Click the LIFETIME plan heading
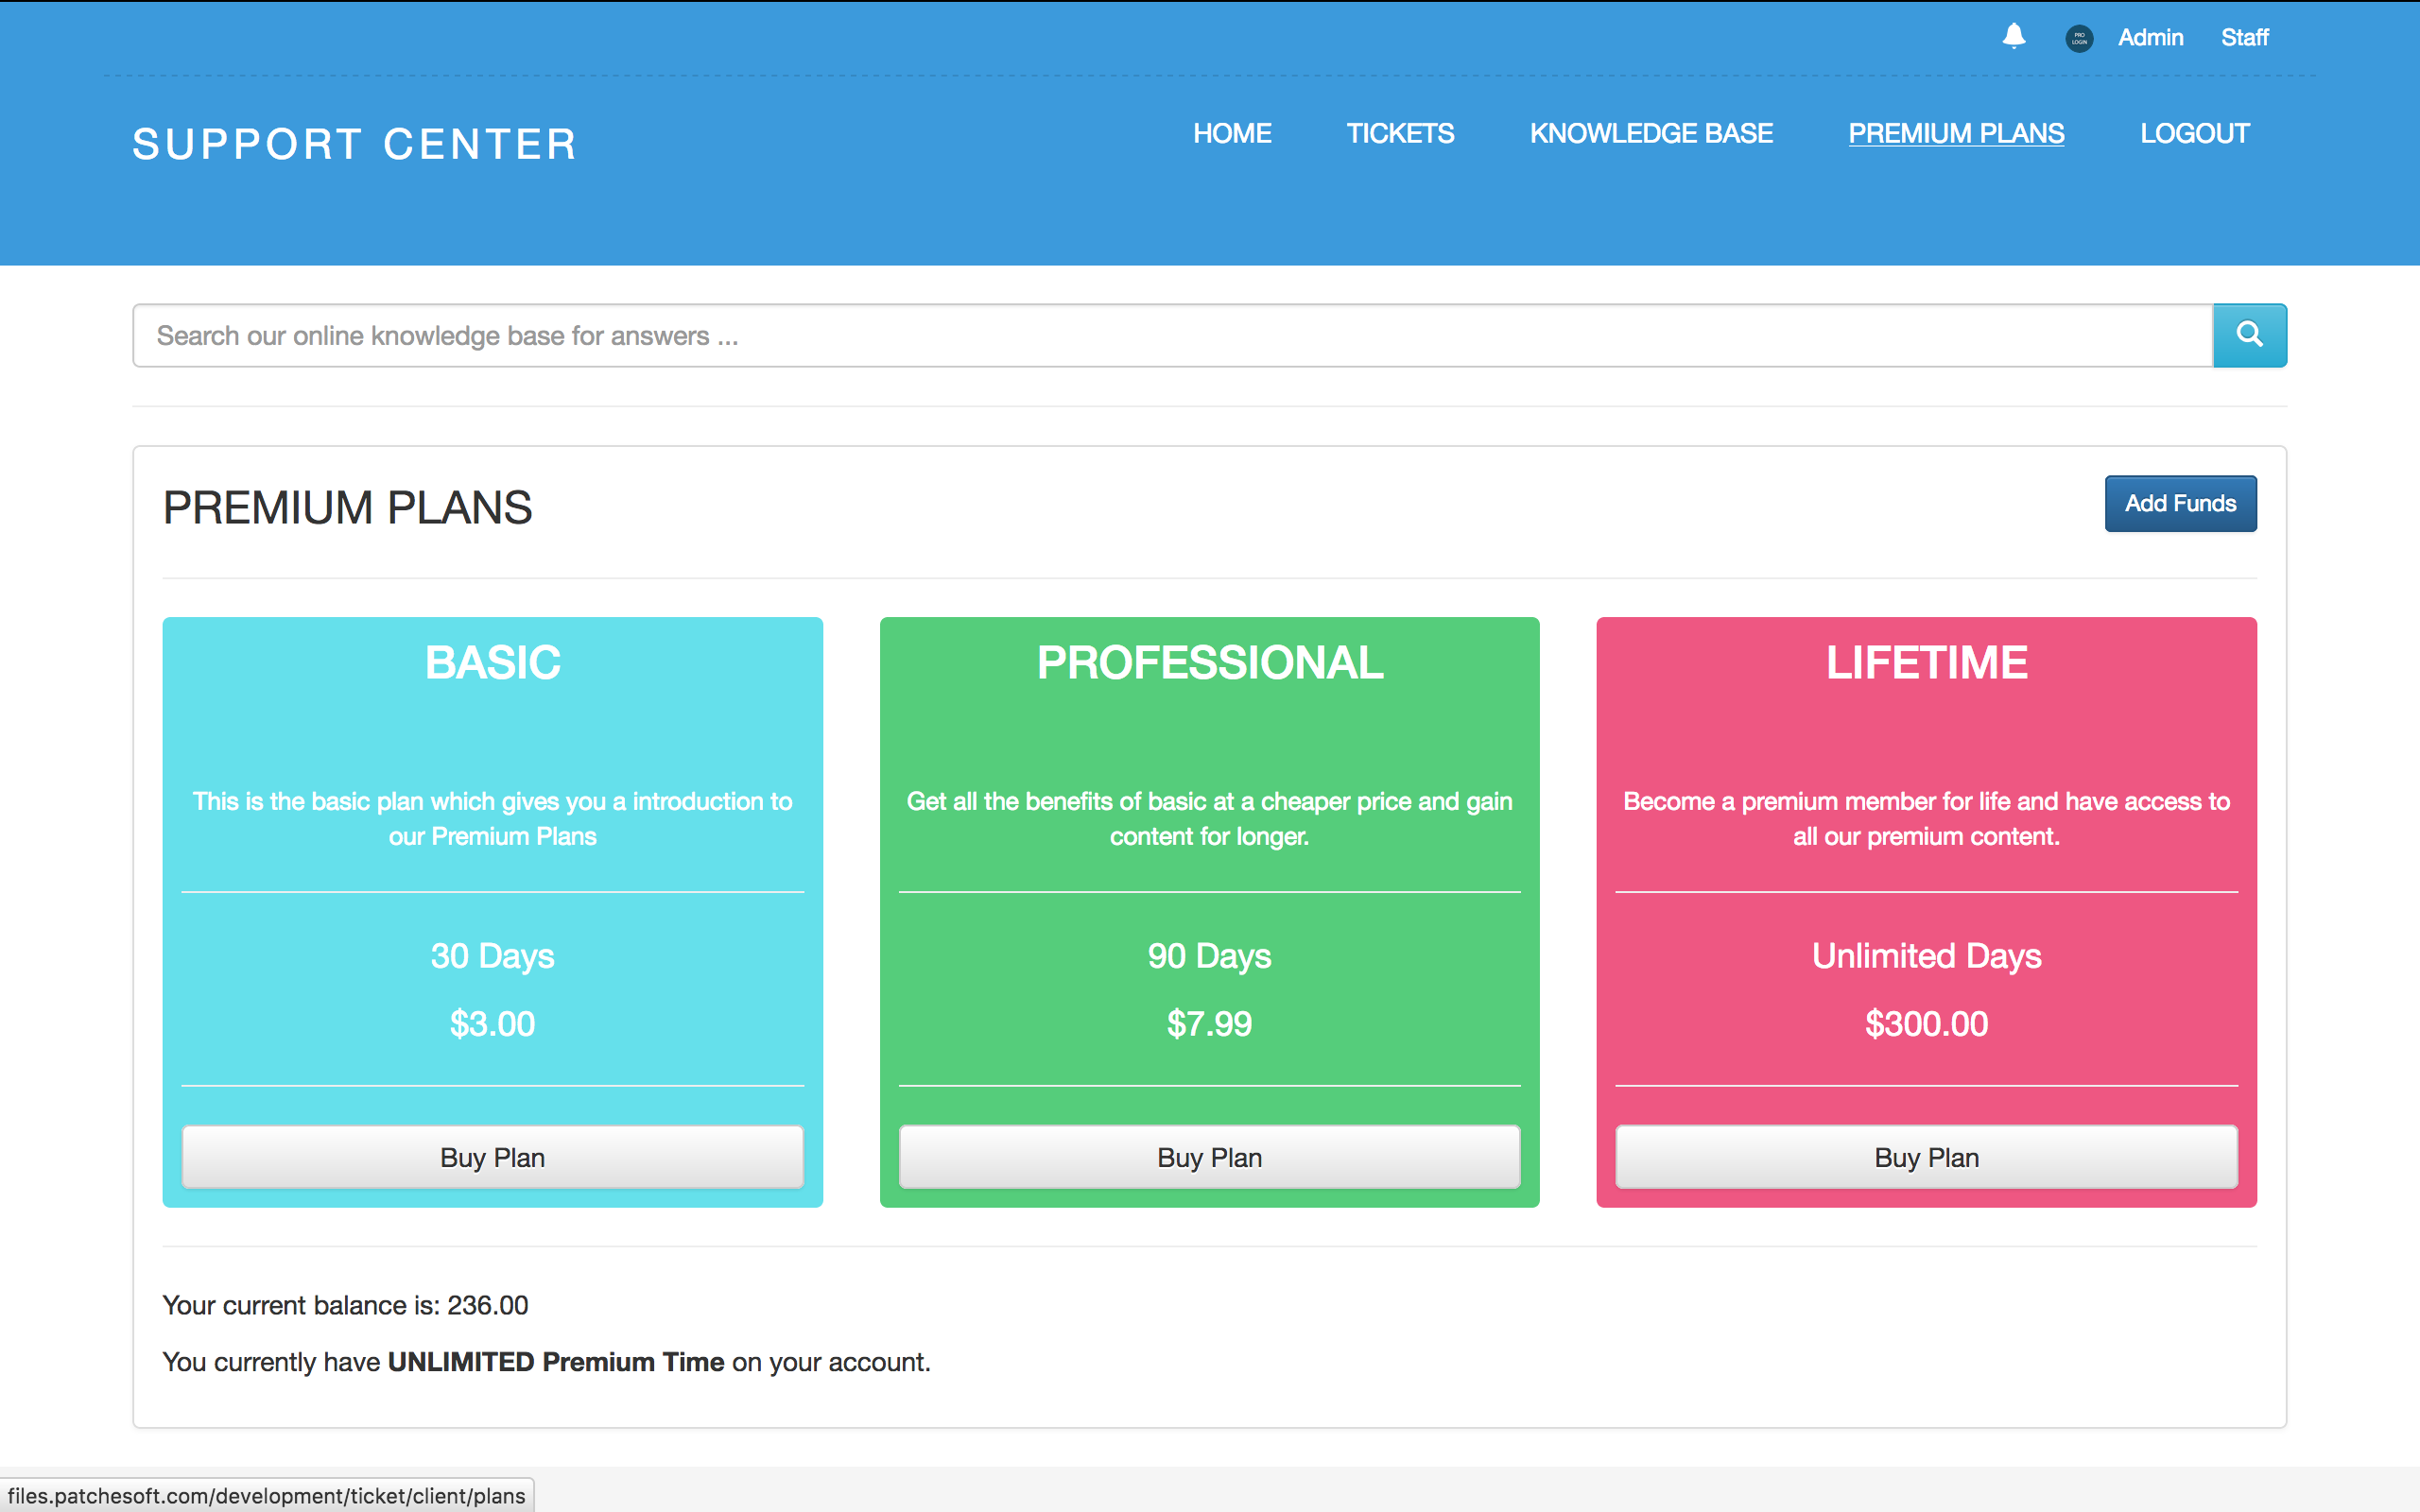 1926,662
